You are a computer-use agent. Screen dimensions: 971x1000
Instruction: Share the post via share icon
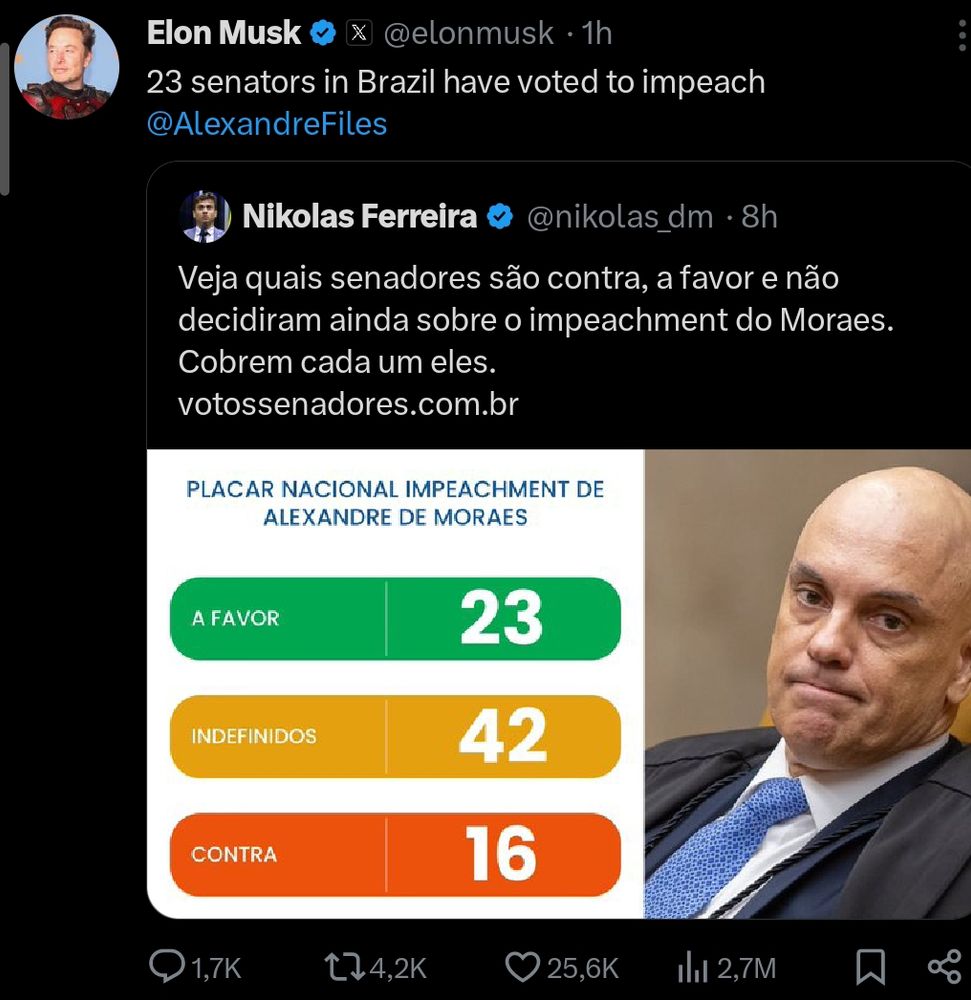[944, 967]
